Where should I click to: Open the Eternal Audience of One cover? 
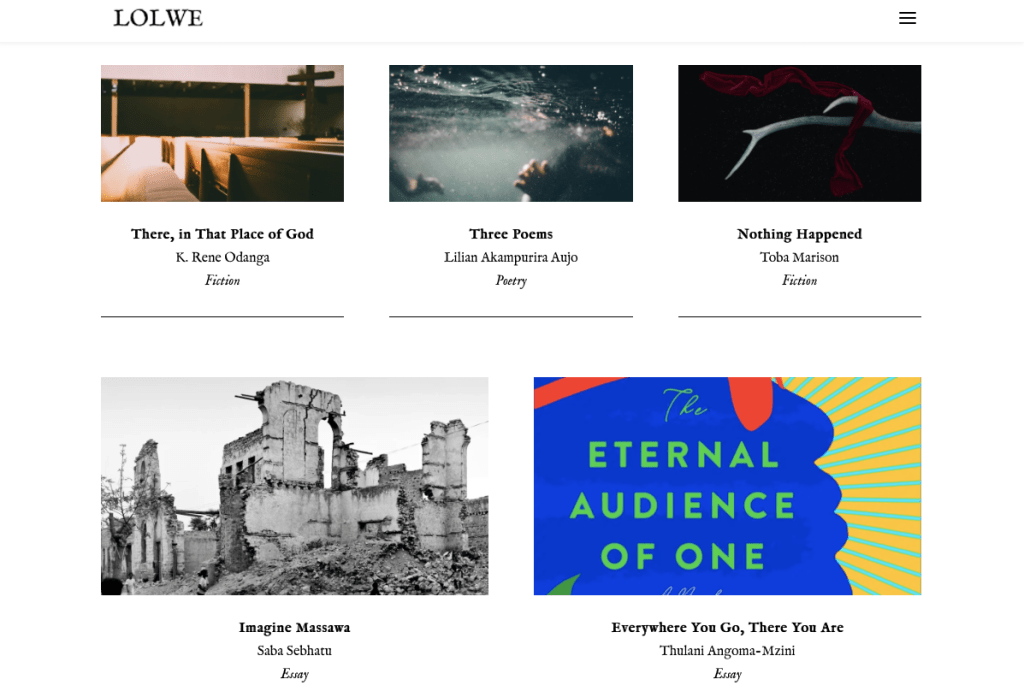[728, 486]
